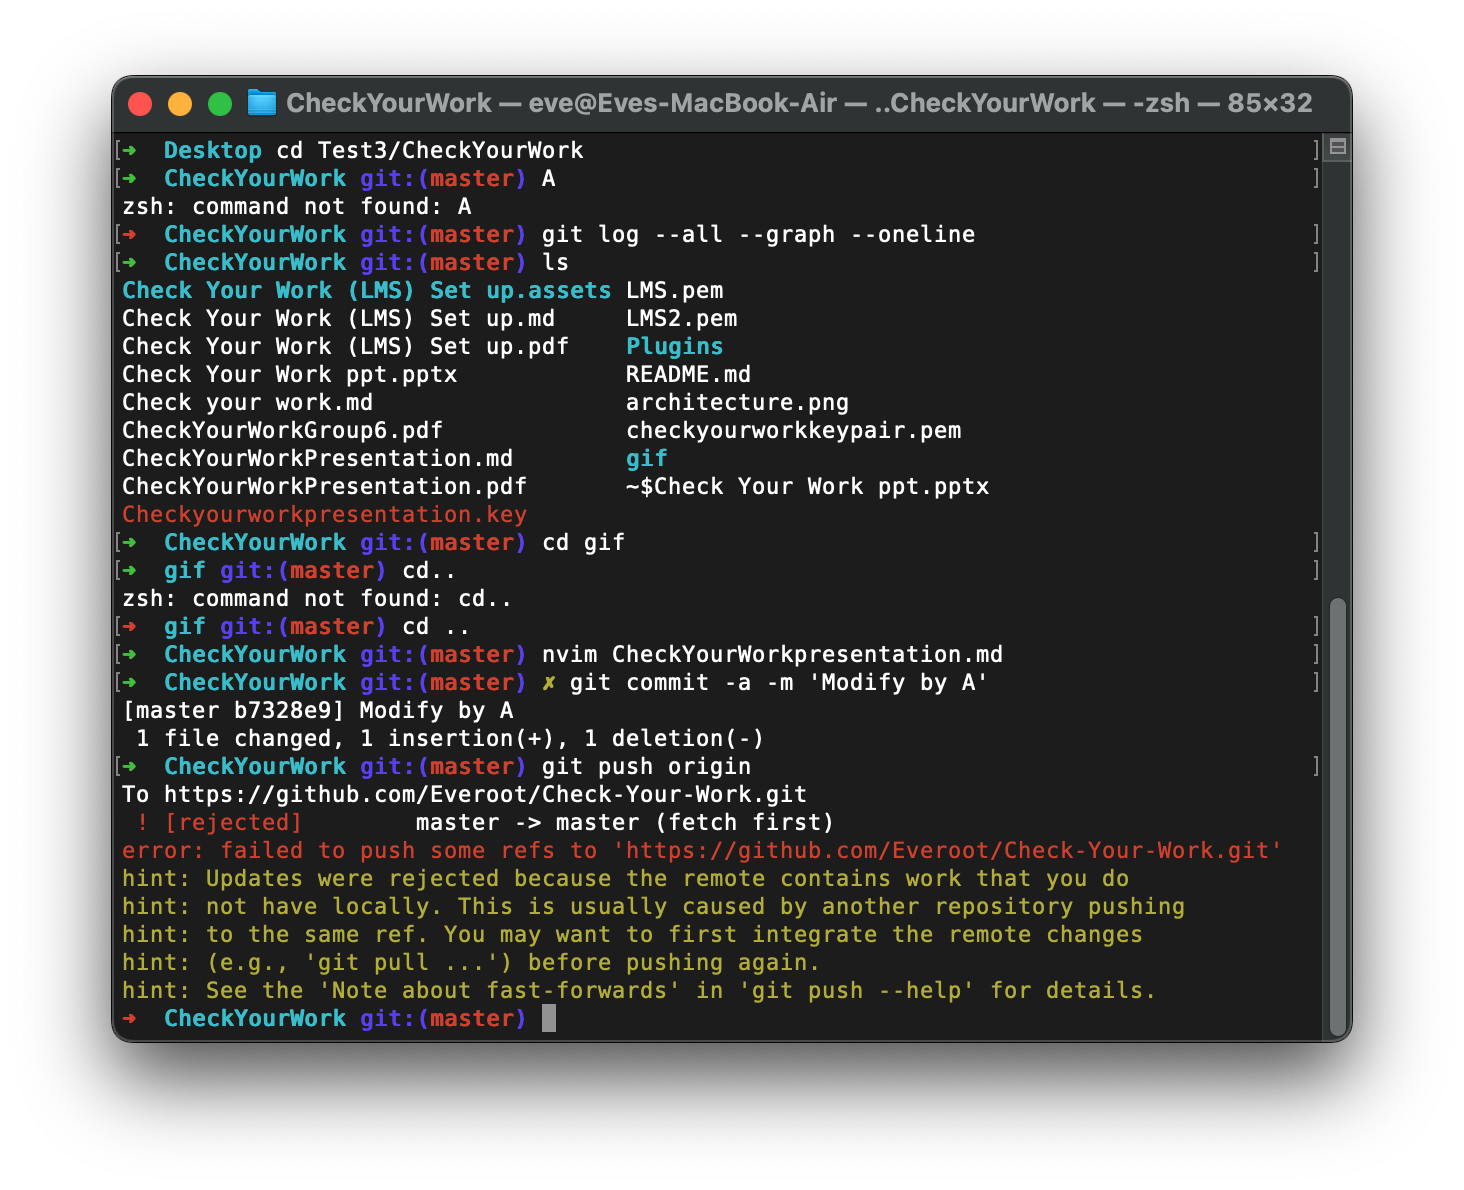Click the red '! [rejected]' status text
This screenshot has height=1190, width=1464.
tap(219, 822)
